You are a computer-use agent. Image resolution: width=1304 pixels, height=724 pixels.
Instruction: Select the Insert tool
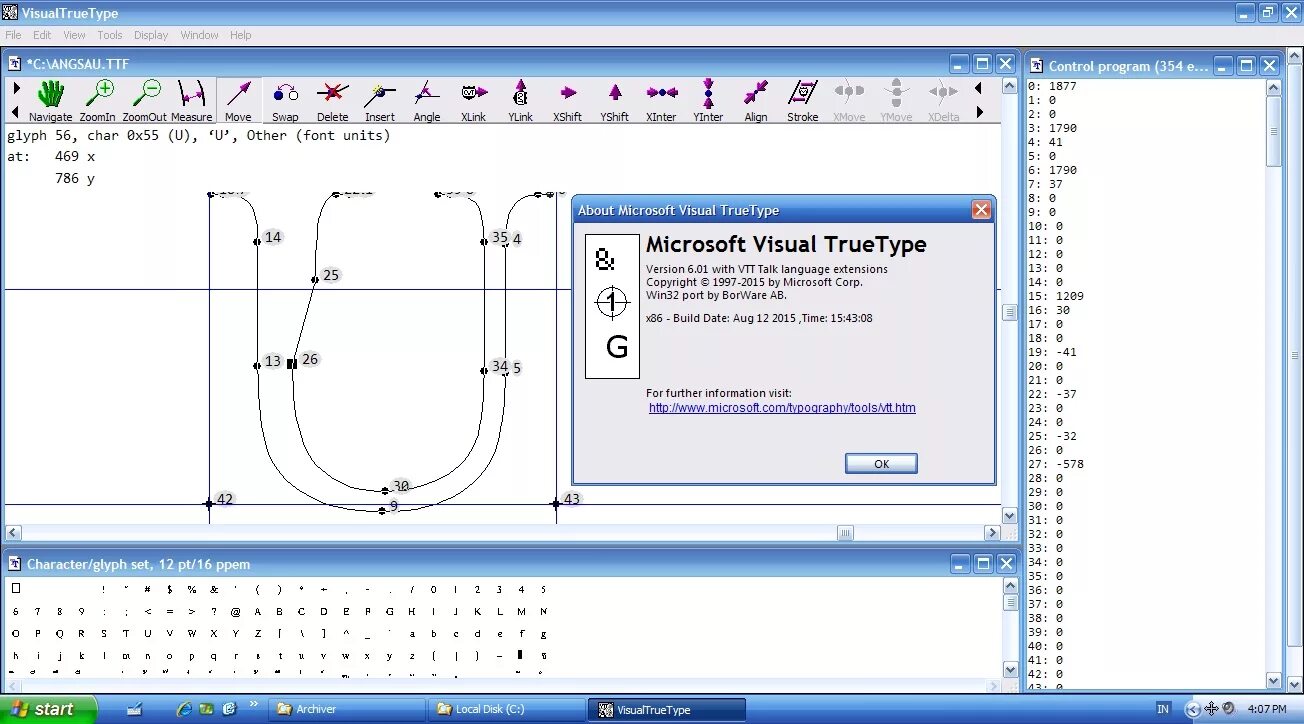pyautogui.click(x=380, y=101)
